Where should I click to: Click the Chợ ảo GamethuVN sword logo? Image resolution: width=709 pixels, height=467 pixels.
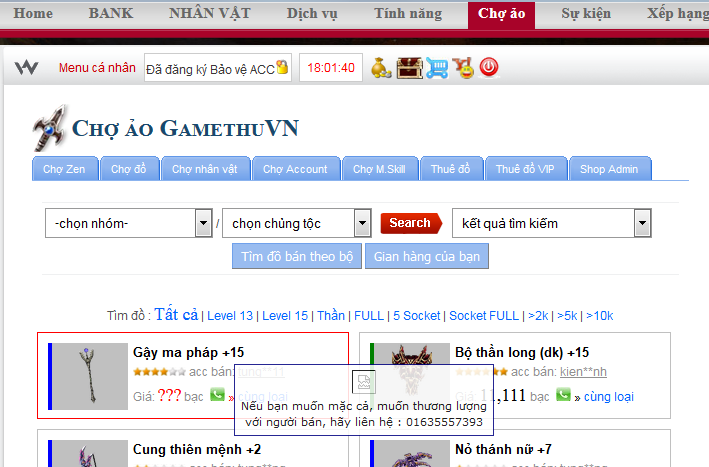click(x=50, y=128)
